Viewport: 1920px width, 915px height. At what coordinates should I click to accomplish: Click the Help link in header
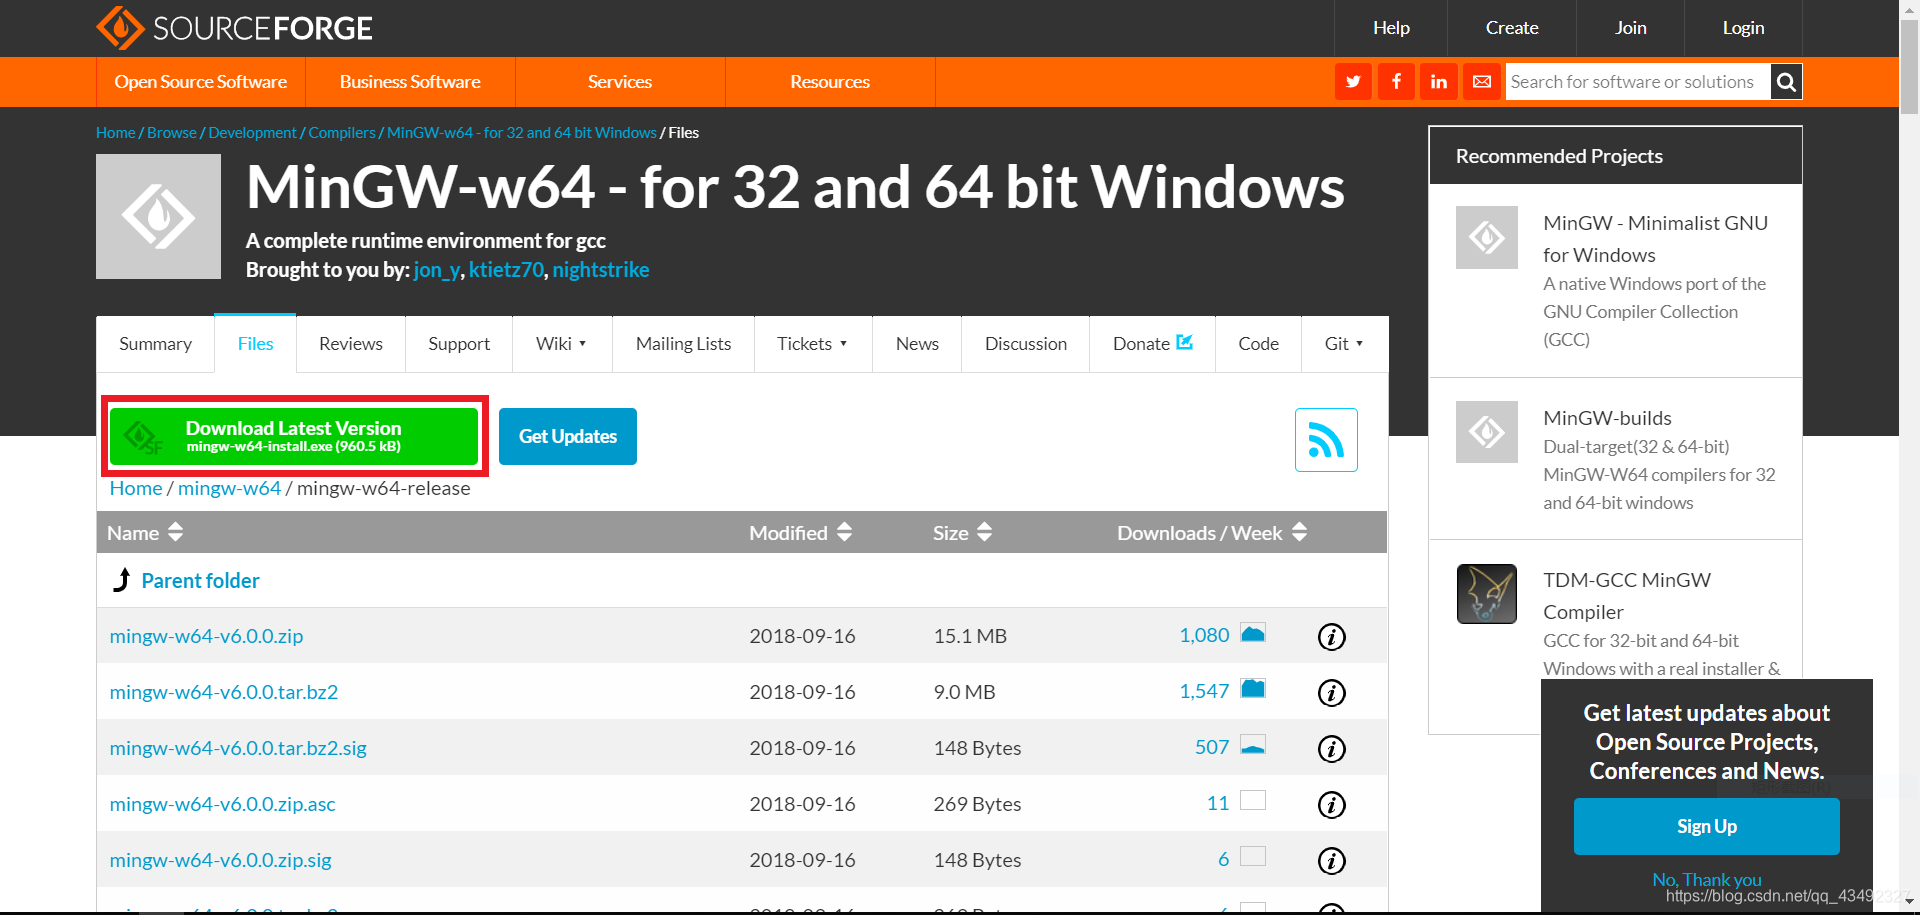[x=1391, y=28]
